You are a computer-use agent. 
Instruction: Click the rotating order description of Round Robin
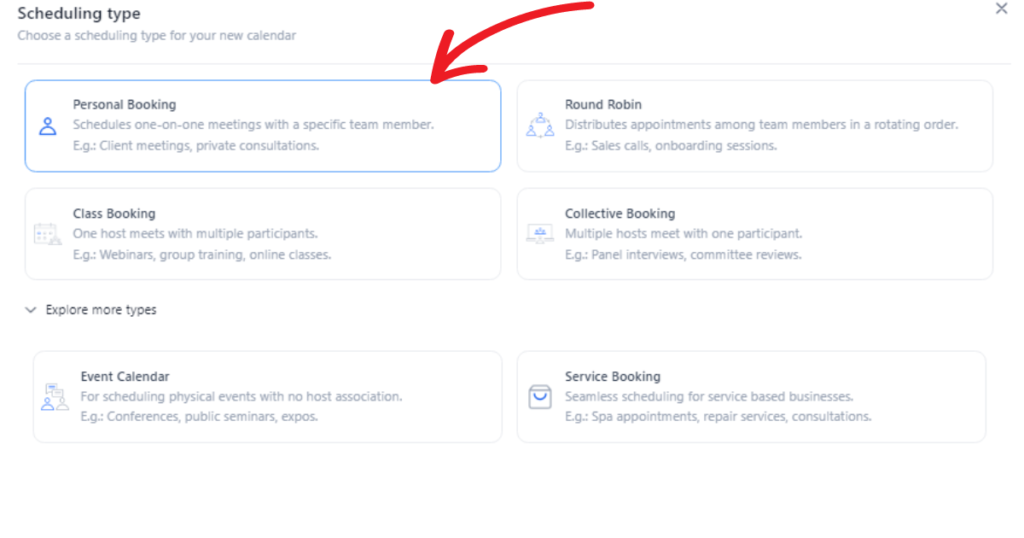click(761, 125)
